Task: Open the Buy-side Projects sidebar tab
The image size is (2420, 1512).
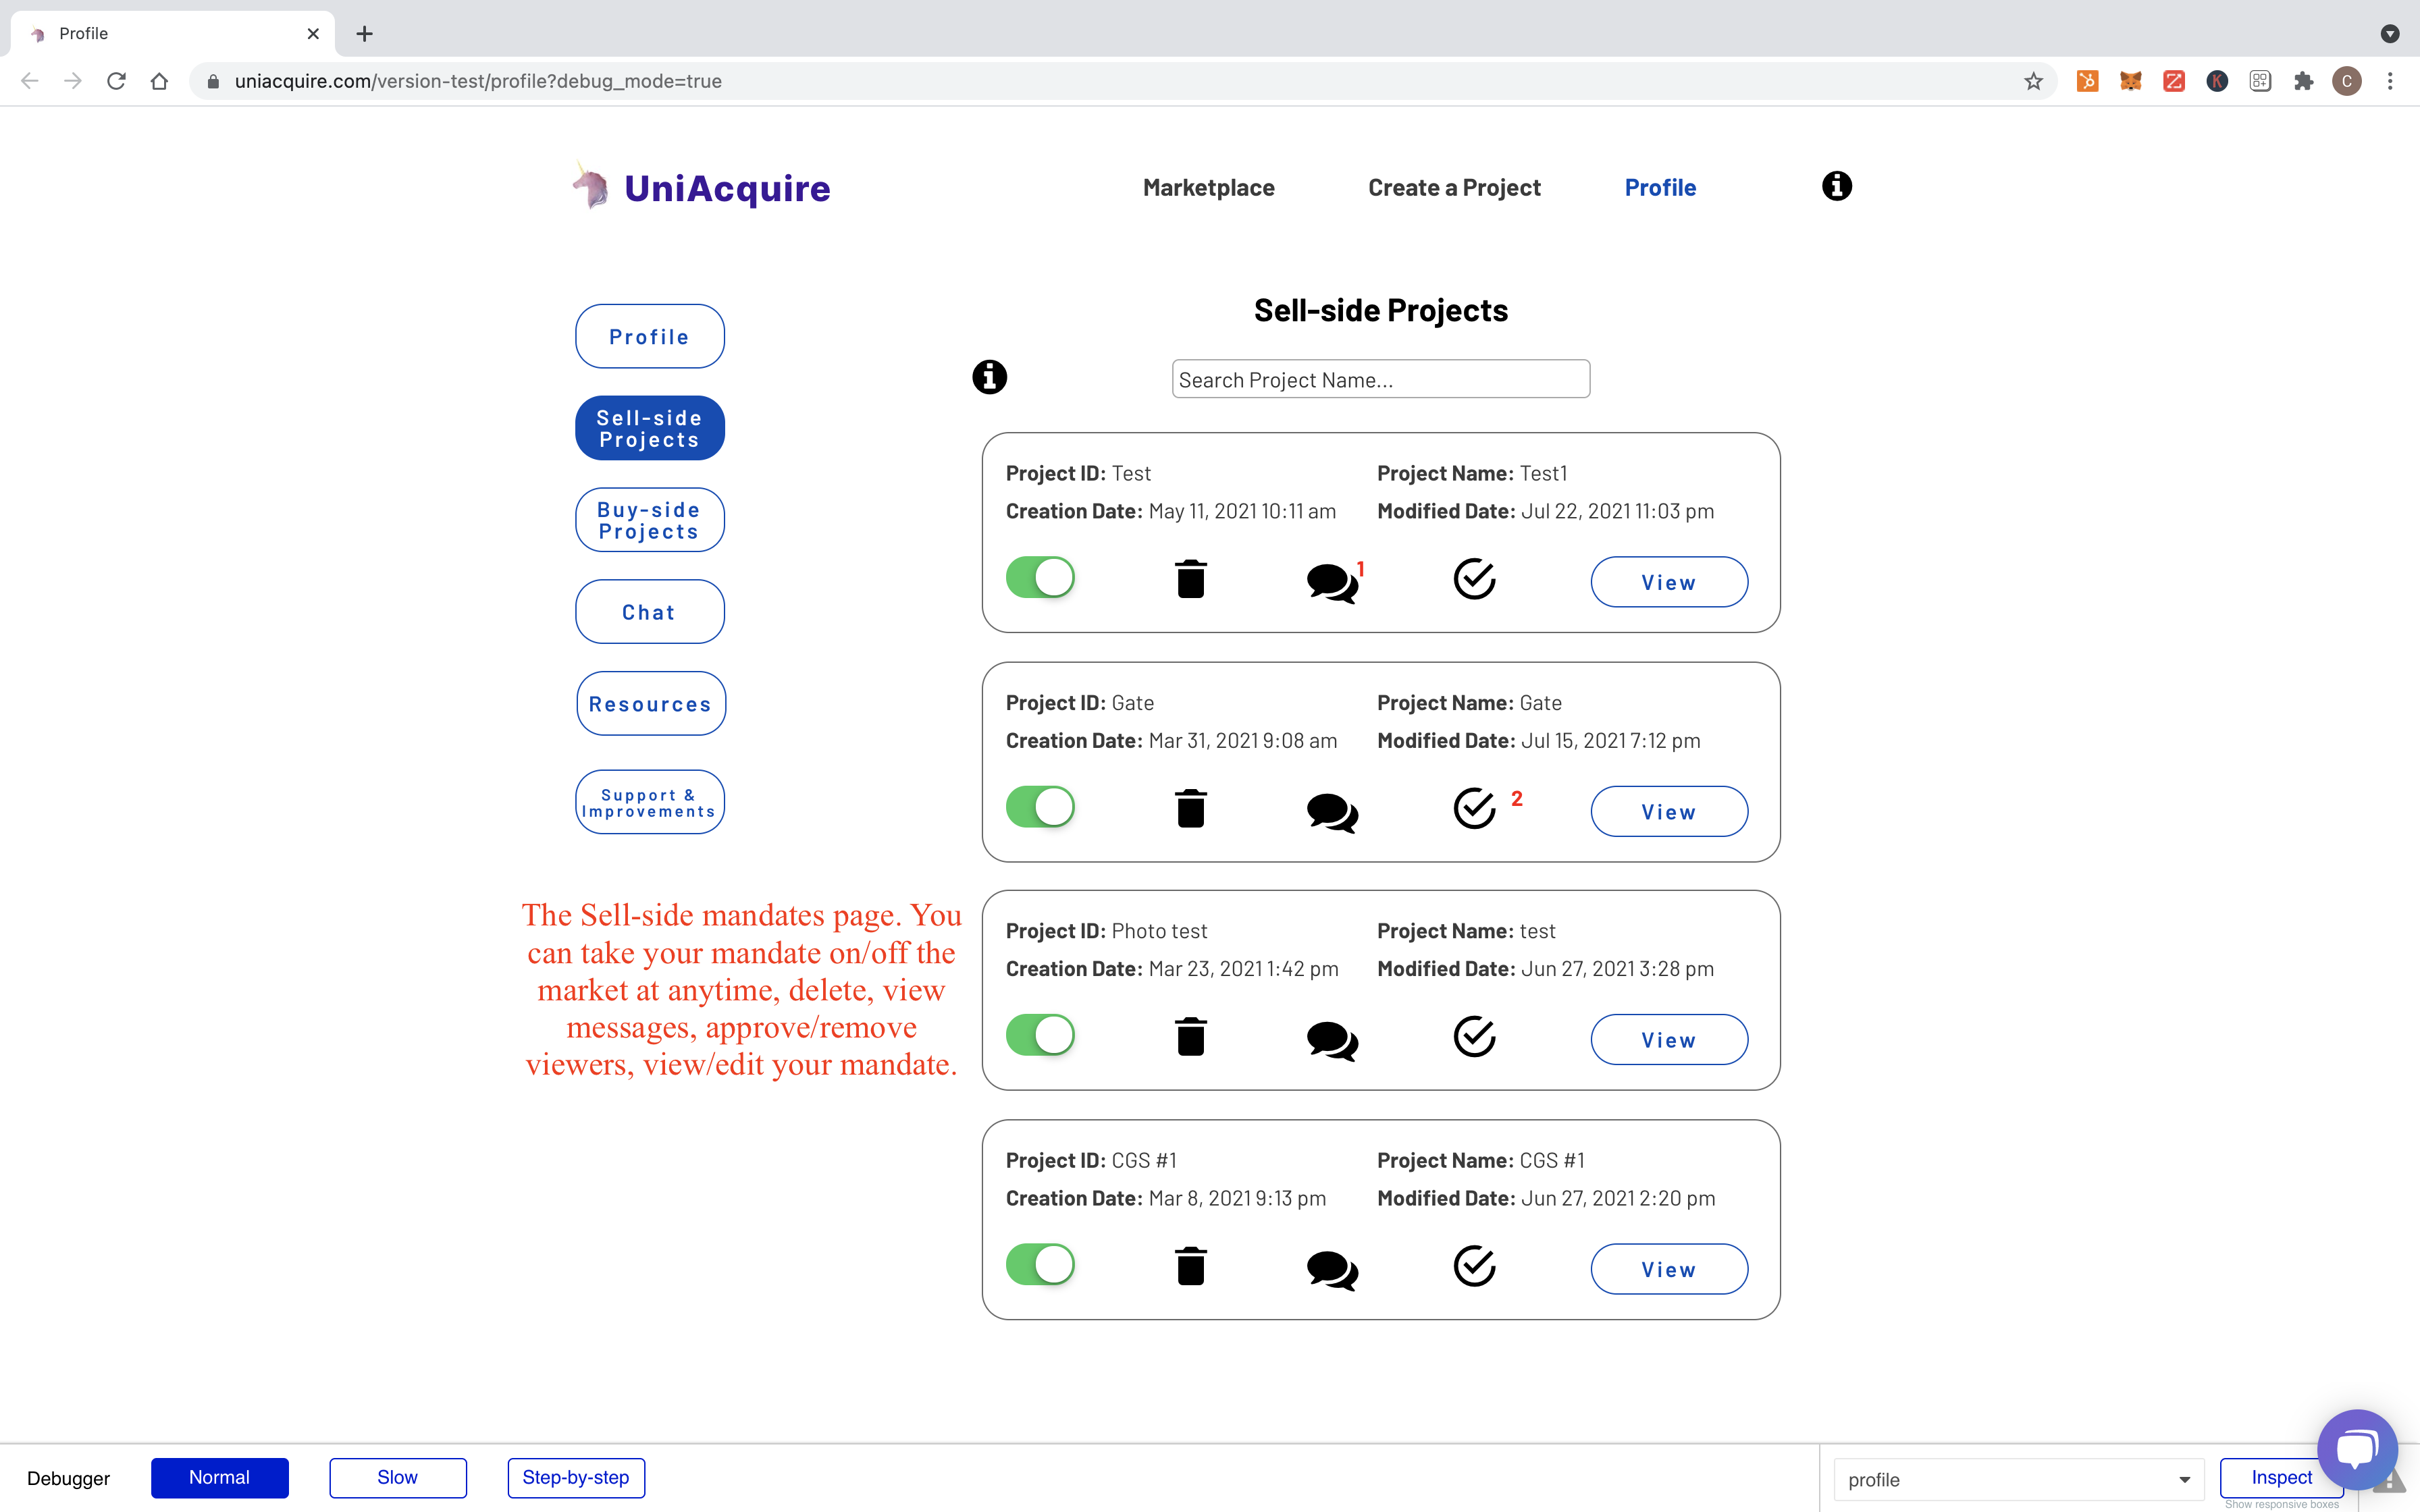Action: tap(649, 520)
